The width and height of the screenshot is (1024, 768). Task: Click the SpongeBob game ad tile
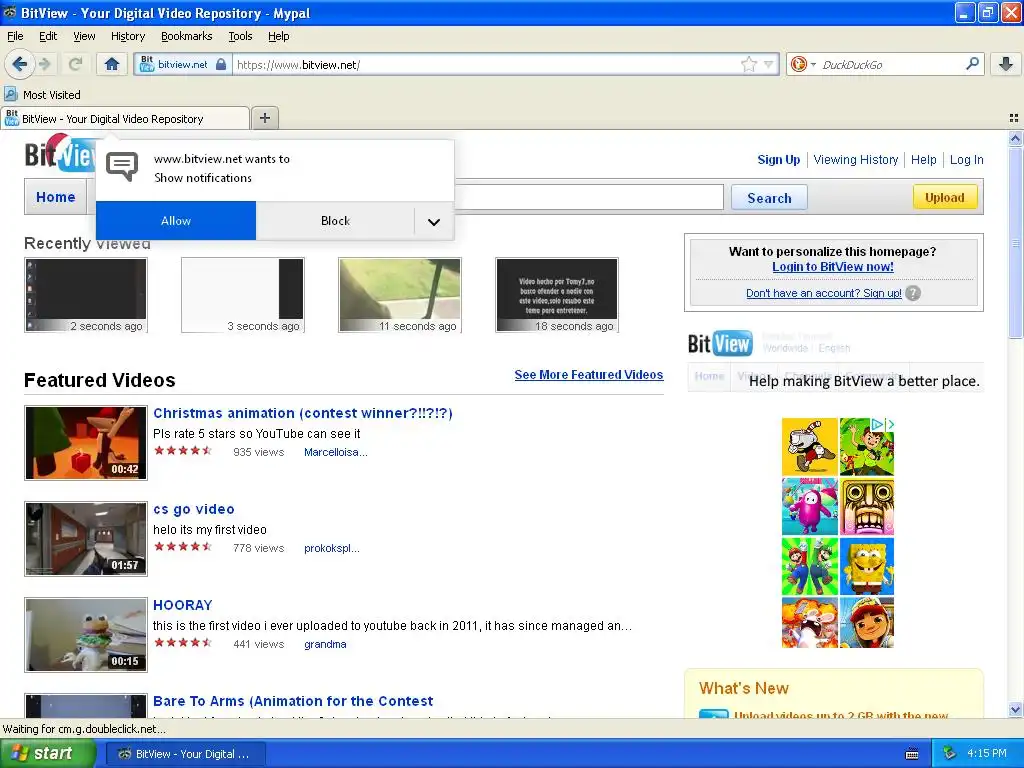[x=867, y=566]
